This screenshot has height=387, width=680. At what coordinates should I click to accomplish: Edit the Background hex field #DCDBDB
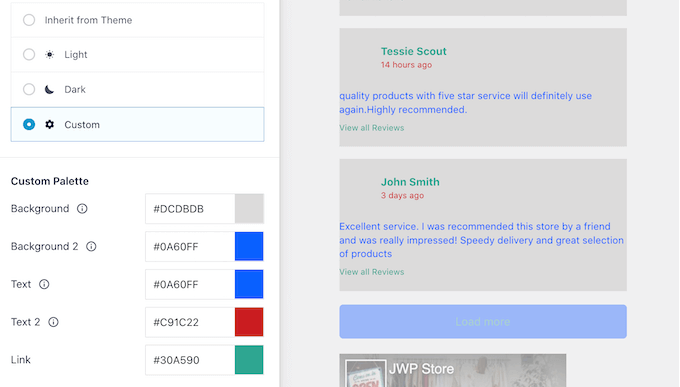pyautogui.click(x=190, y=209)
